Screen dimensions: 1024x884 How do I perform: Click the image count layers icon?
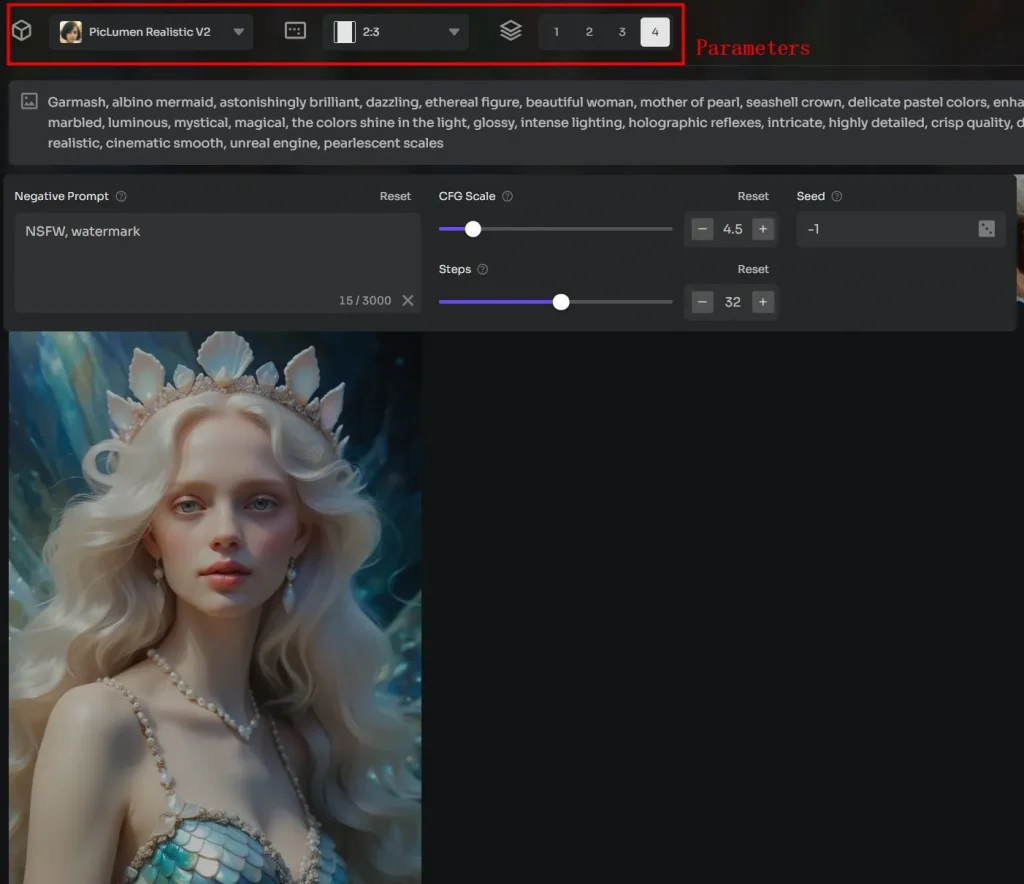(x=511, y=32)
